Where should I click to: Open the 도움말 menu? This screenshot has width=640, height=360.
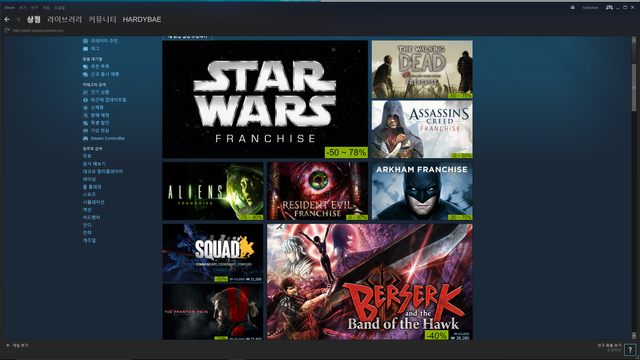tap(60, 7)
